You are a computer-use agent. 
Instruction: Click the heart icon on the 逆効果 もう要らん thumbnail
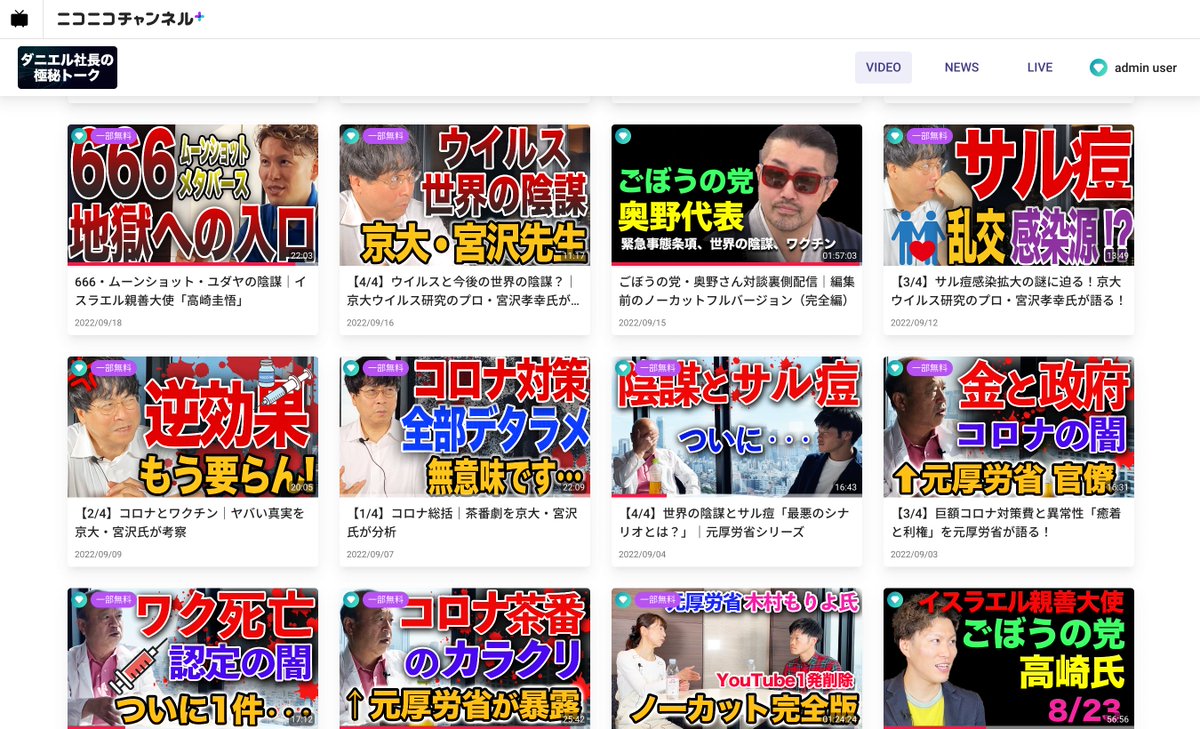click(x=79, y=368)
